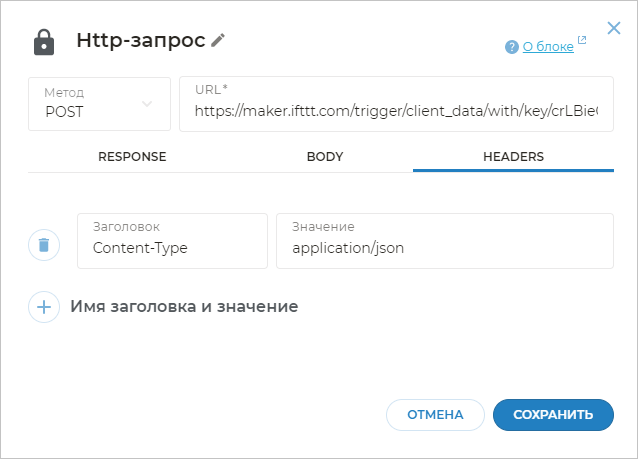
Task: Click the lock icon beside the title
Action: point(44,42)
